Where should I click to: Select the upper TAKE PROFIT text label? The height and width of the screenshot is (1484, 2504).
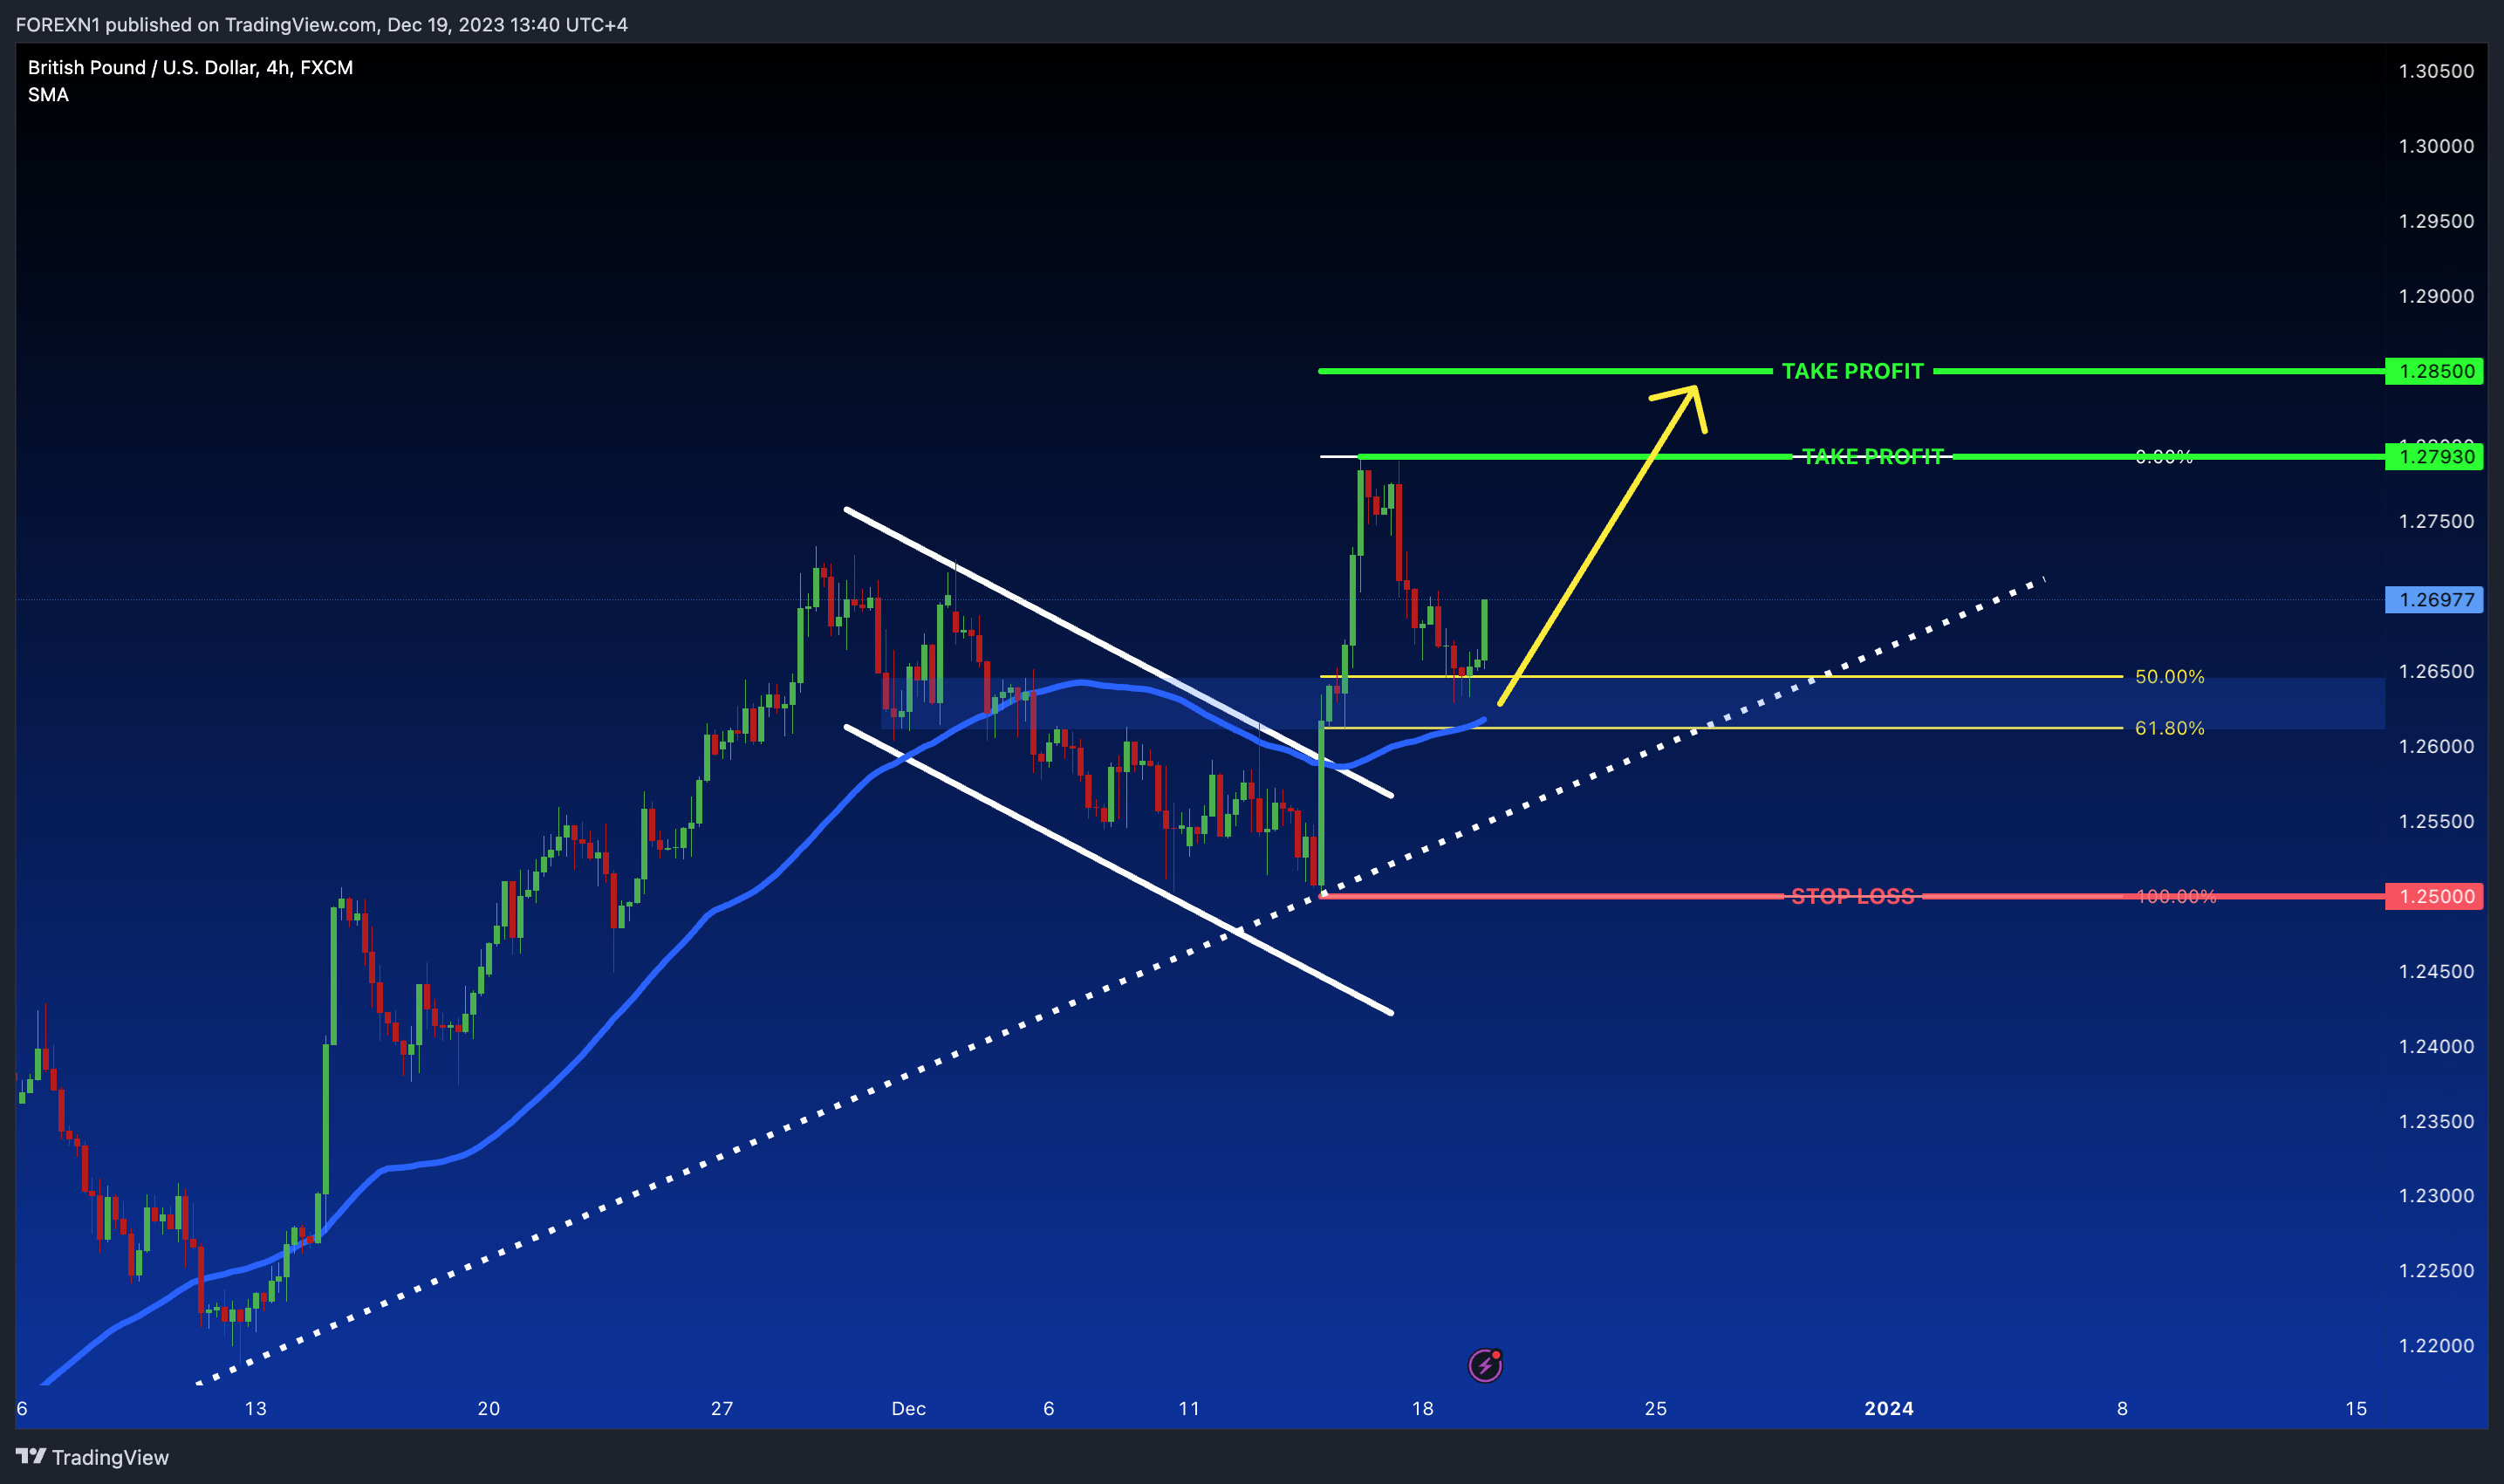[x=1853, y=371]
